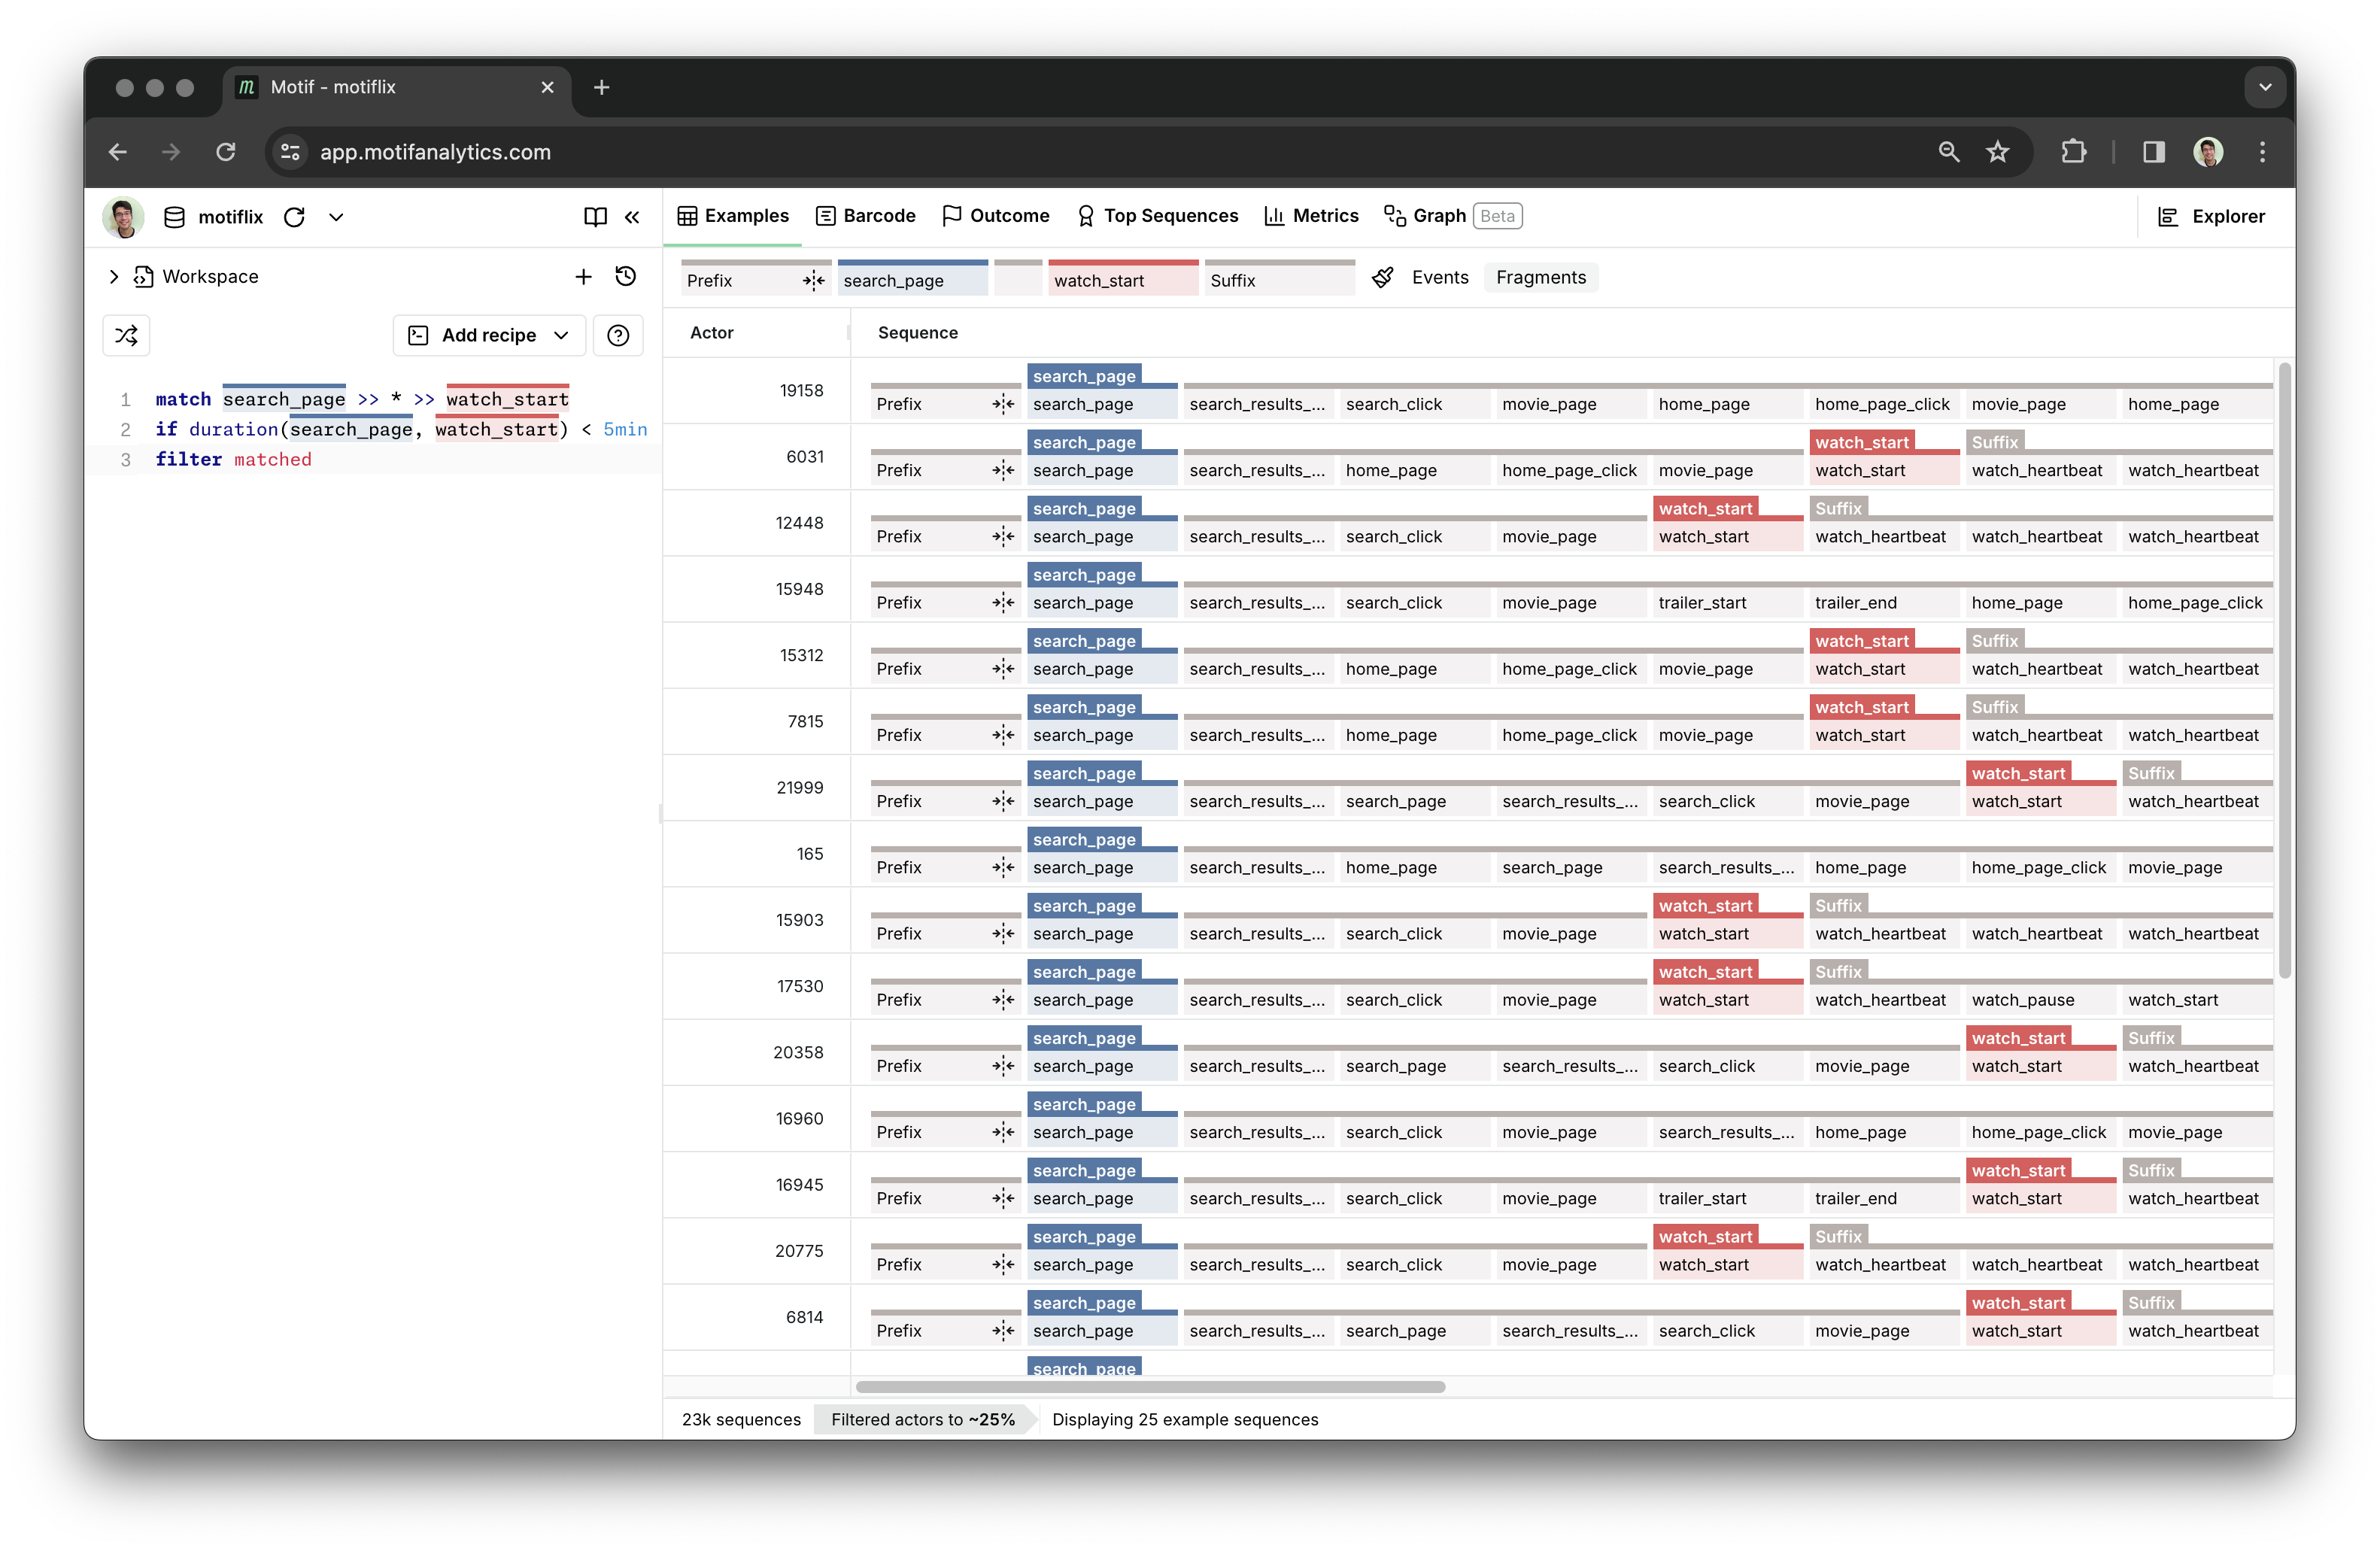The height and width of the screenshot is (1551, 2380).
Task: Open the documentation book icon
Action: 595,217
